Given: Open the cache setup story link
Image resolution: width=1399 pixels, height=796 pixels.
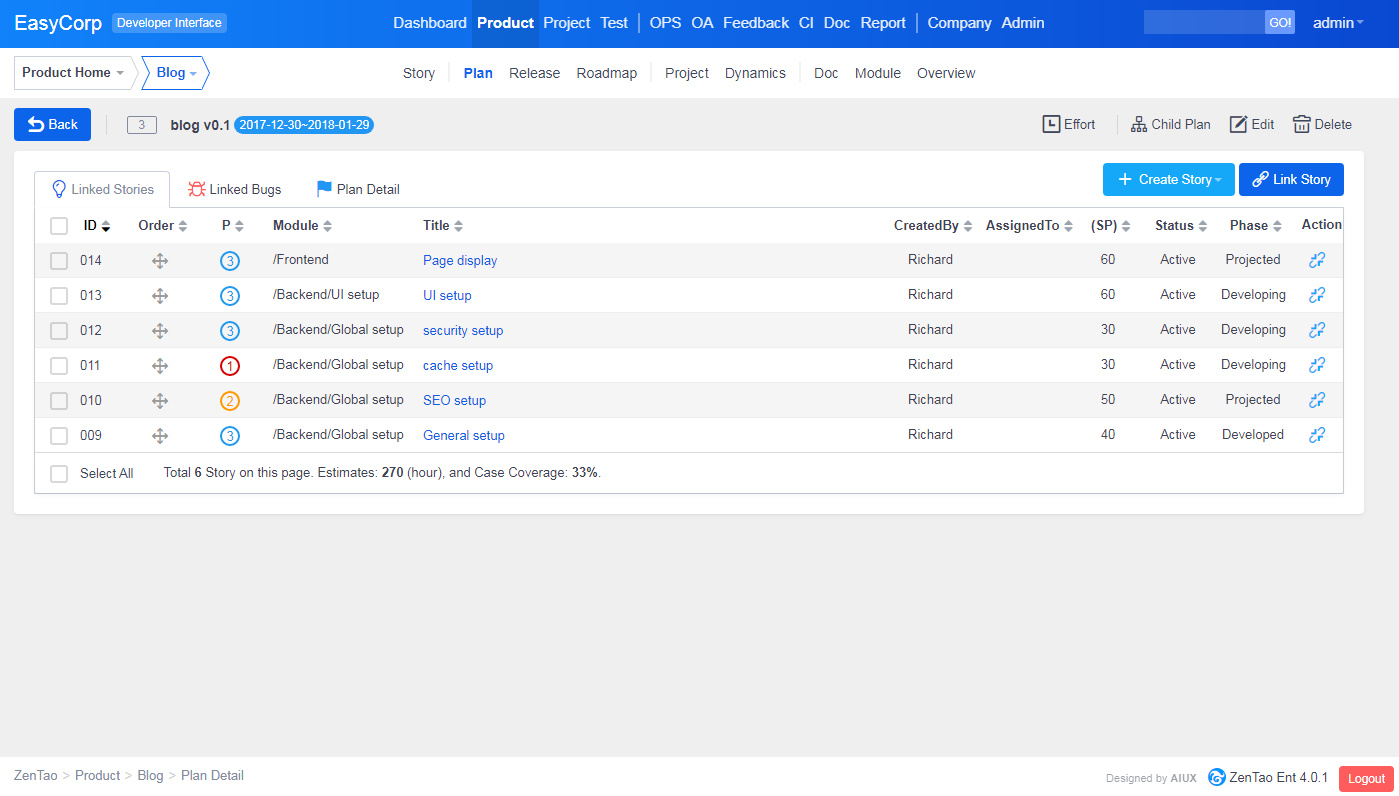Looking at the screenshot, I should tap(458, 366).
